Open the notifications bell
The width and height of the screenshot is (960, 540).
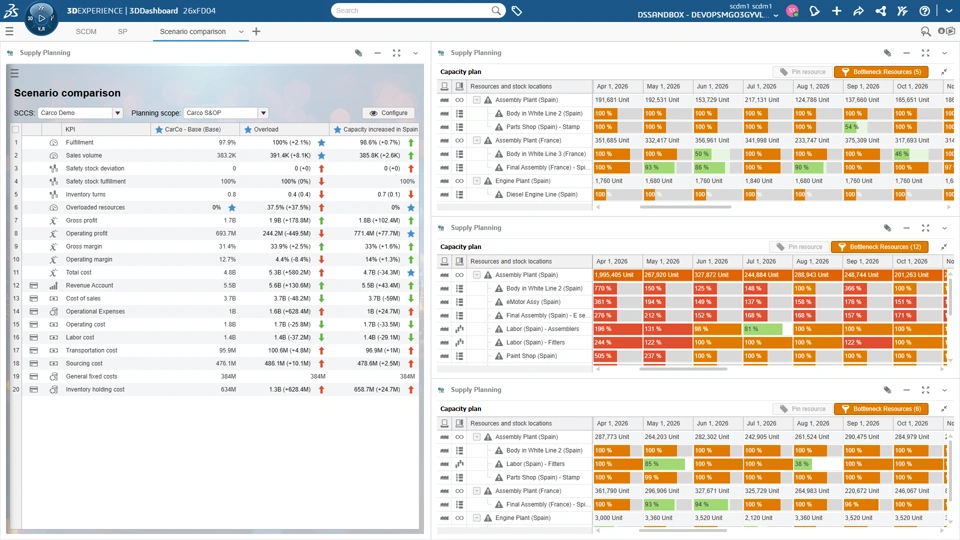tap(814, 10)
